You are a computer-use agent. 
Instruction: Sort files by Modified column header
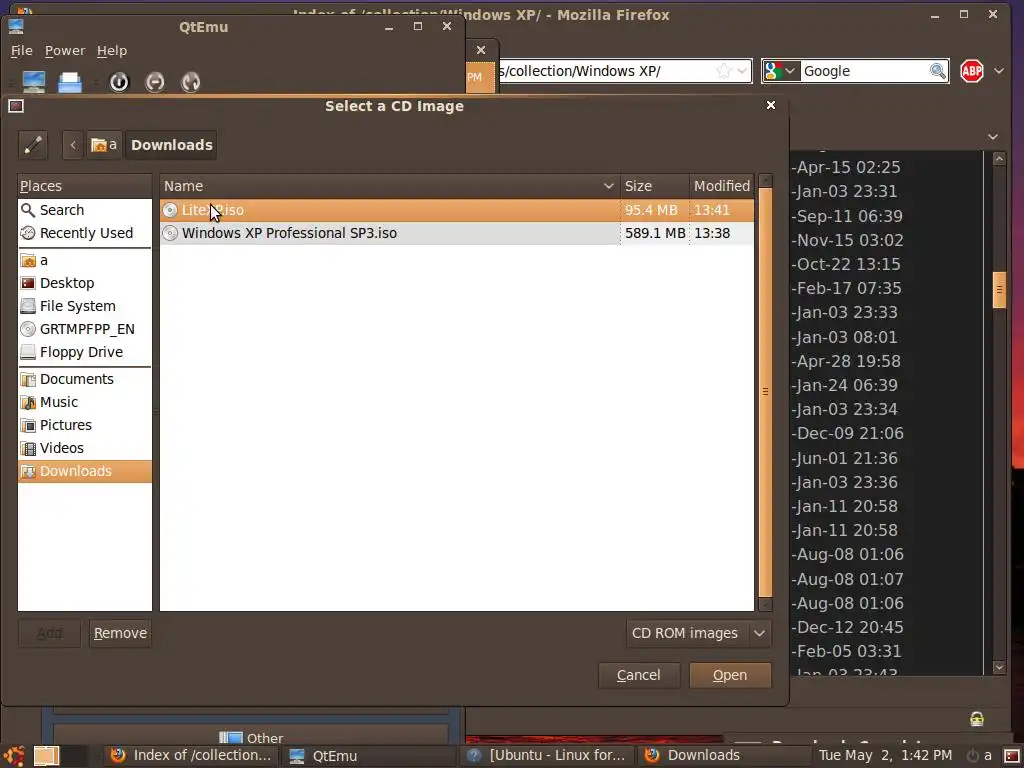(722, 186)
